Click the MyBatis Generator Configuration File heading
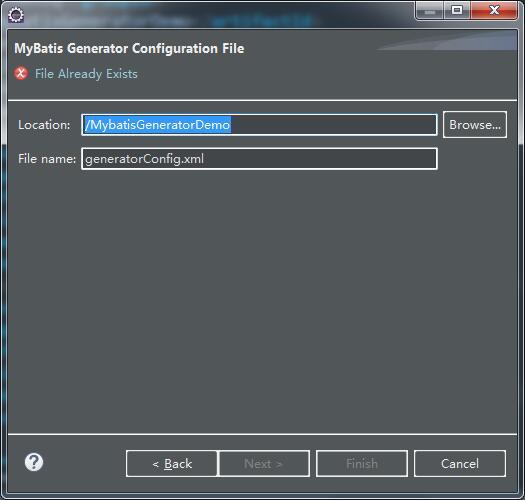 129,49
